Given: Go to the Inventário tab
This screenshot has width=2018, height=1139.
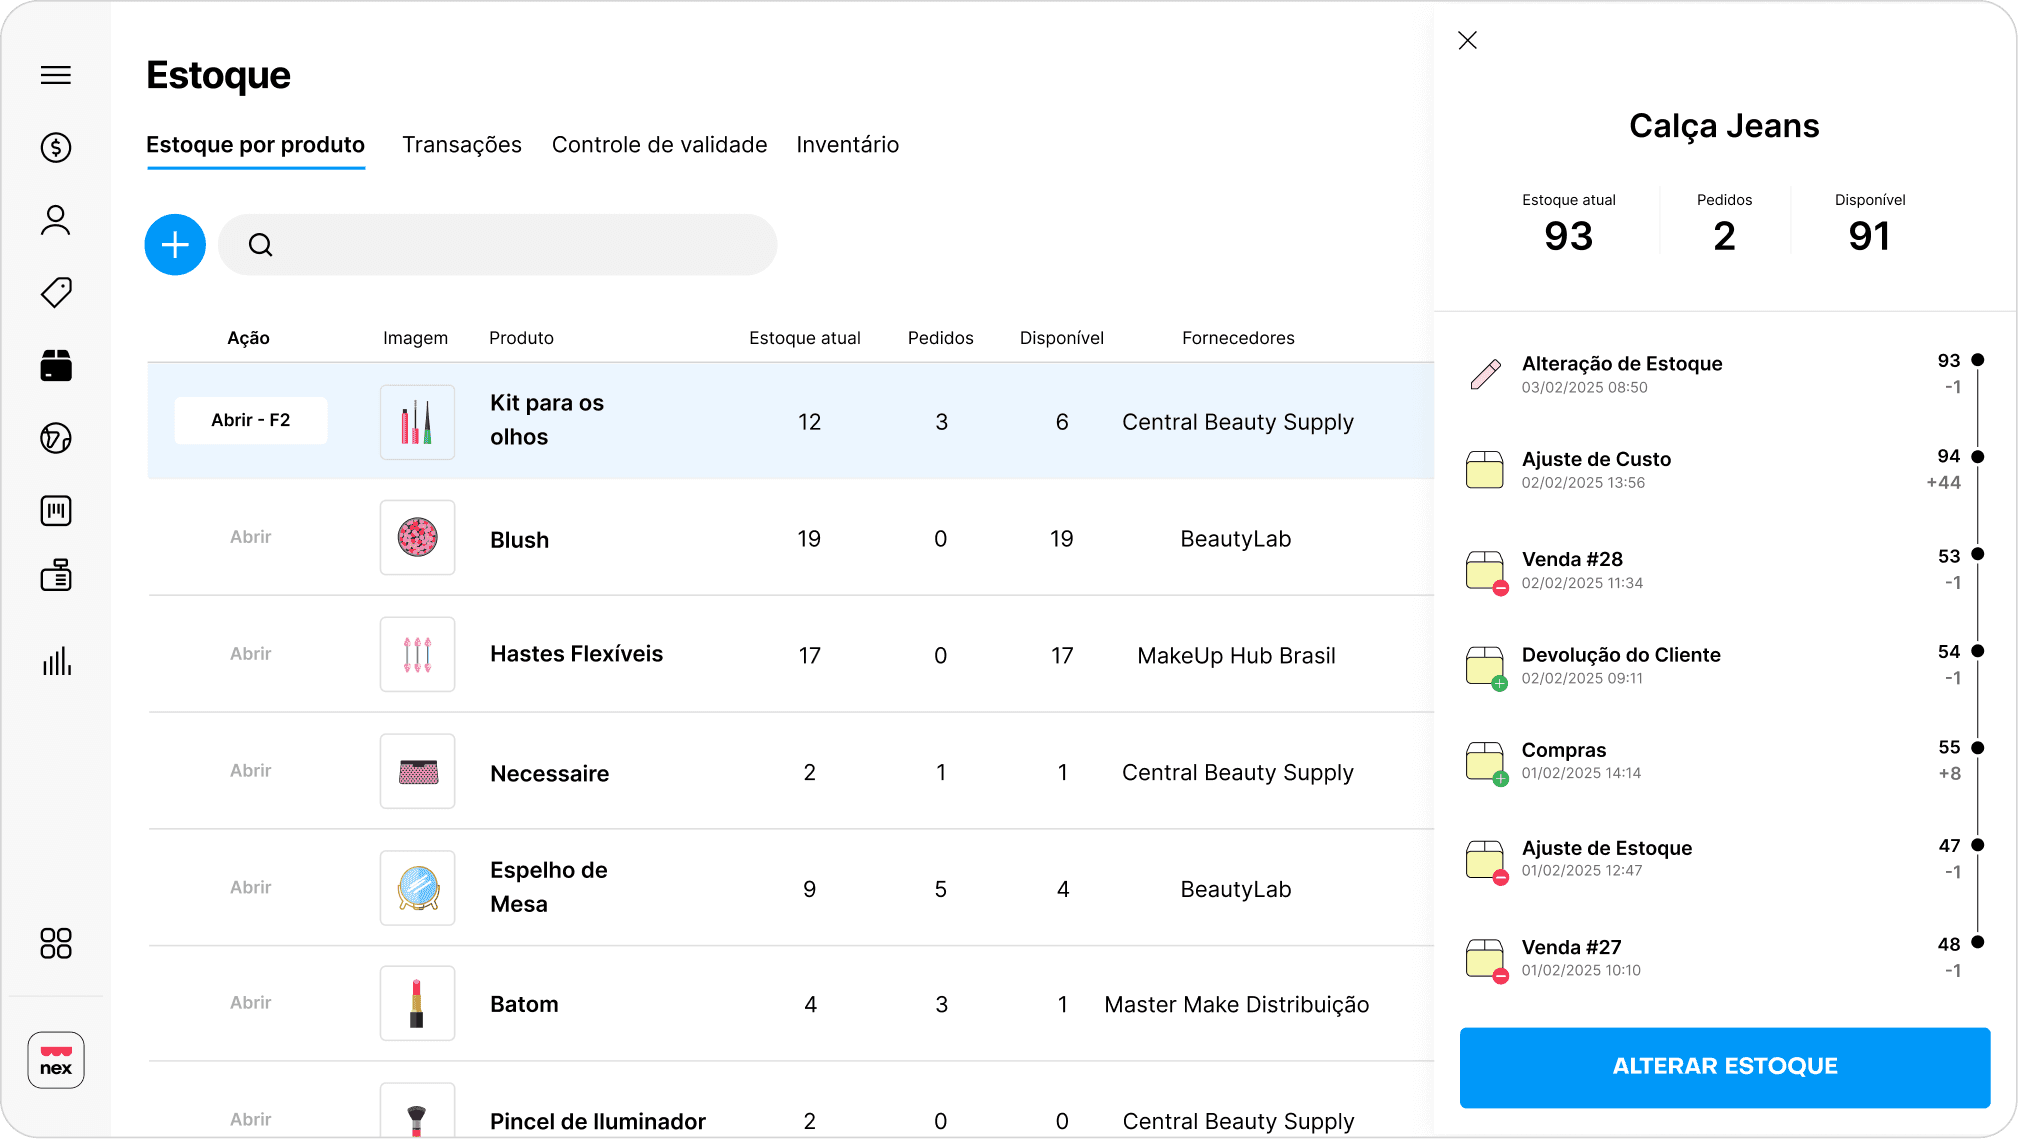Looking at the screenshot, I should (847, 145).
